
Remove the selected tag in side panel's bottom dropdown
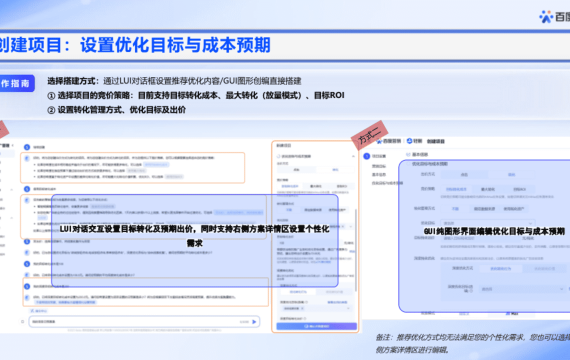point(302,308)
